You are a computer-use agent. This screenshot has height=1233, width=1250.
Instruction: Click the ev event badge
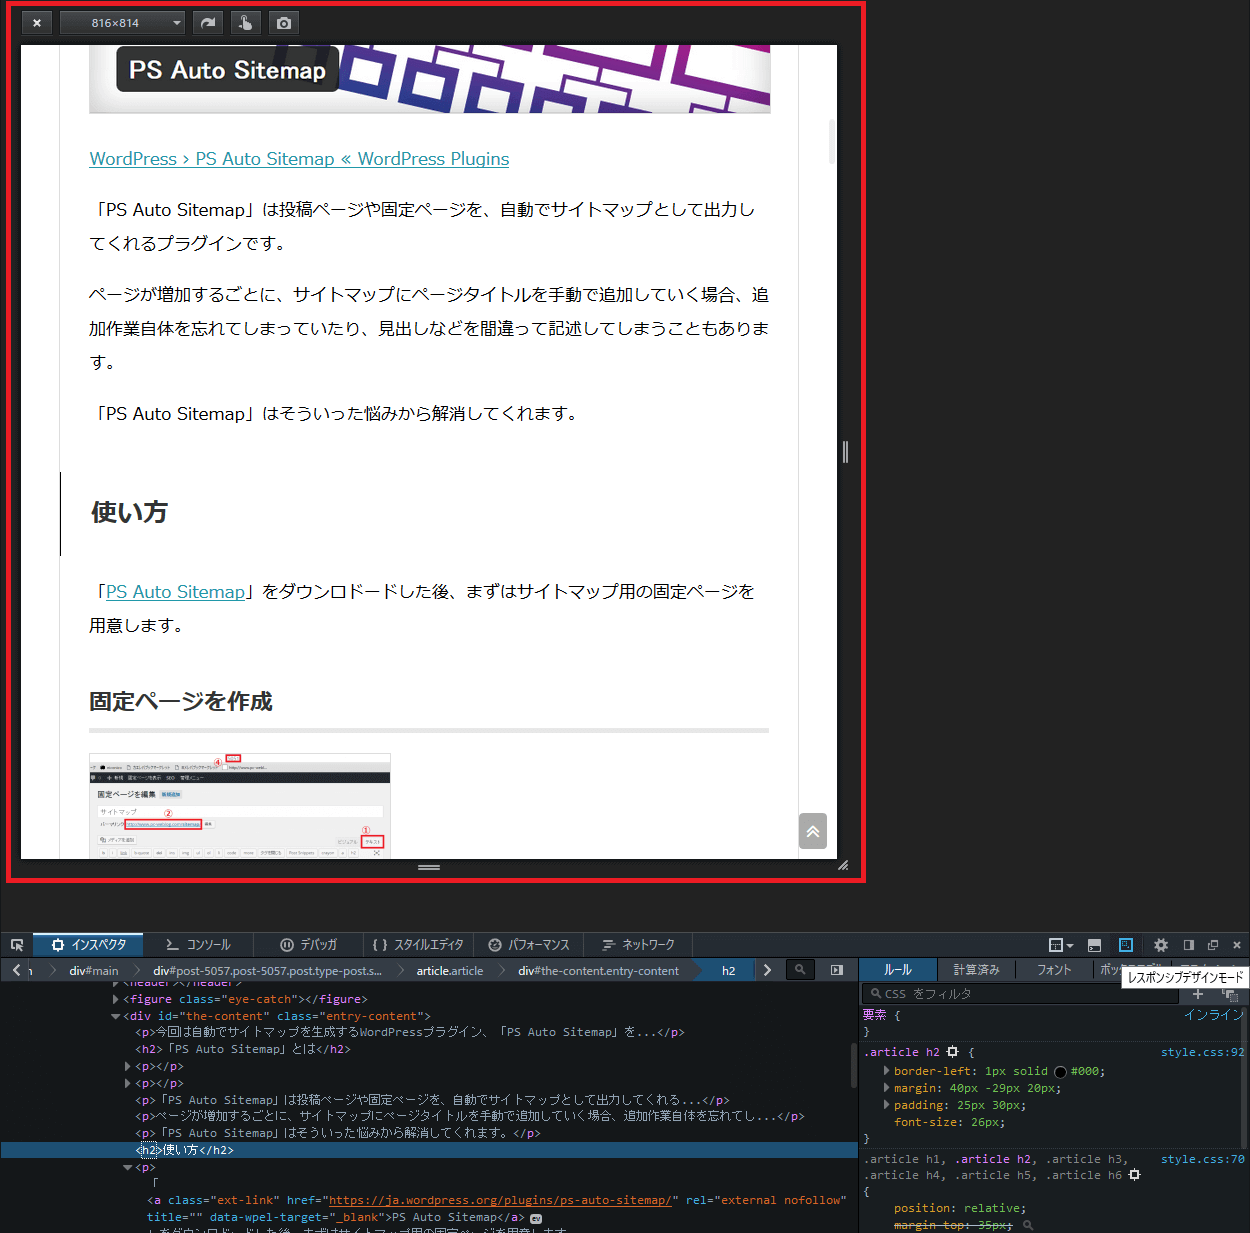[536, 1218]
